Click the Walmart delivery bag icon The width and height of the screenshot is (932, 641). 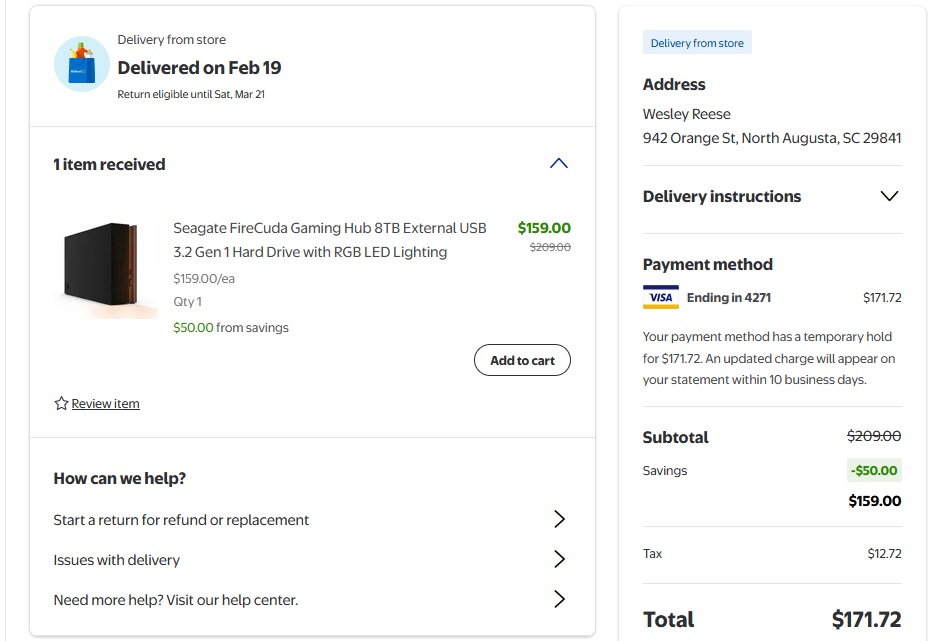81,65
